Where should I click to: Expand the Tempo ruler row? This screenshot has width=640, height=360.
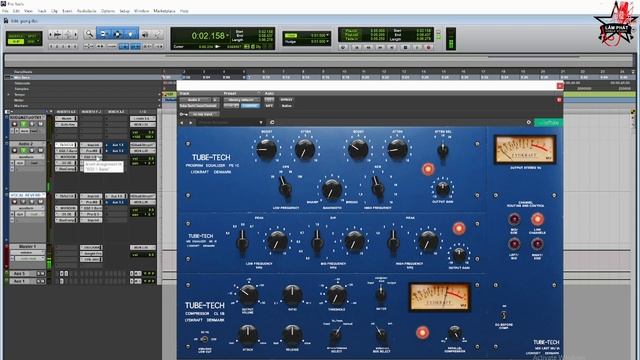pos(9,94)
